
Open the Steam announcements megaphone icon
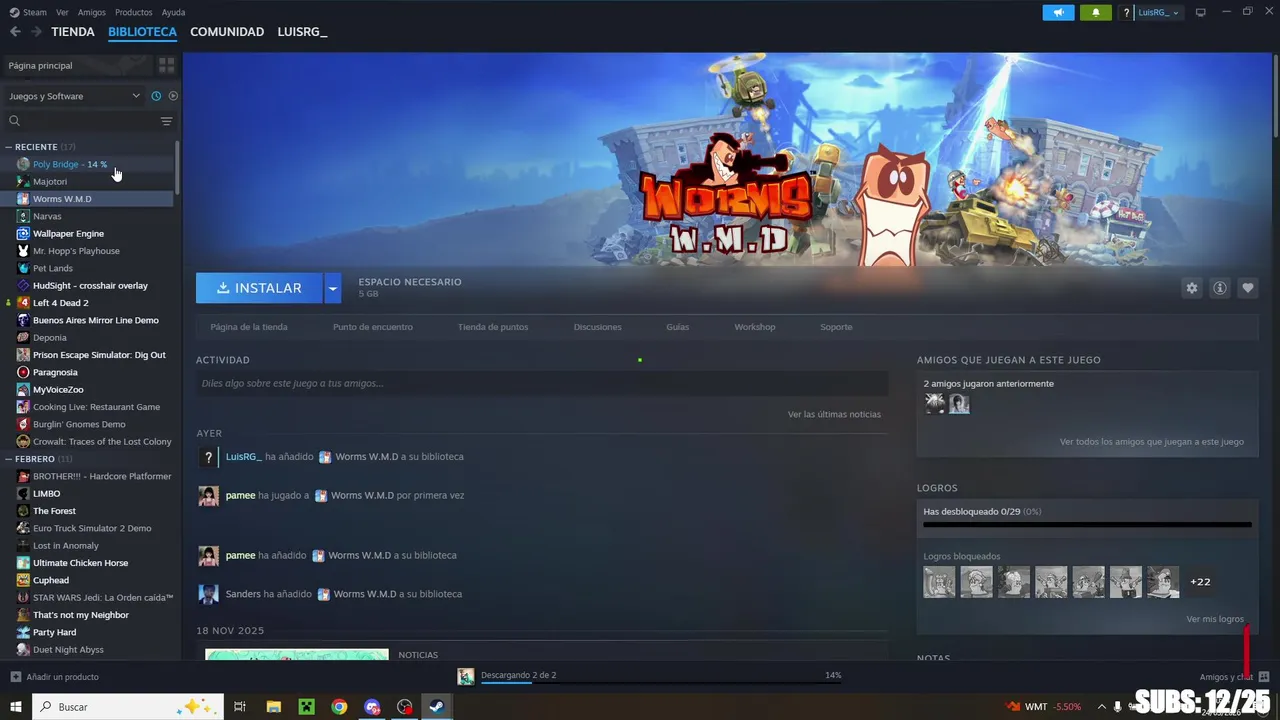click(1058, 12)
